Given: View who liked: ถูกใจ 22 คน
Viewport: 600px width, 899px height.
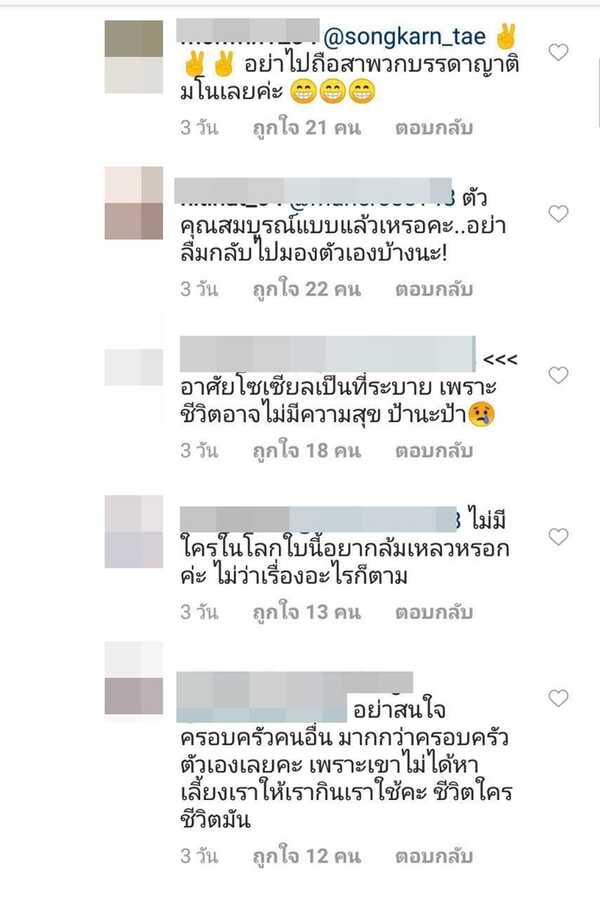Looking at the screenshot, I should coord(307,289).
